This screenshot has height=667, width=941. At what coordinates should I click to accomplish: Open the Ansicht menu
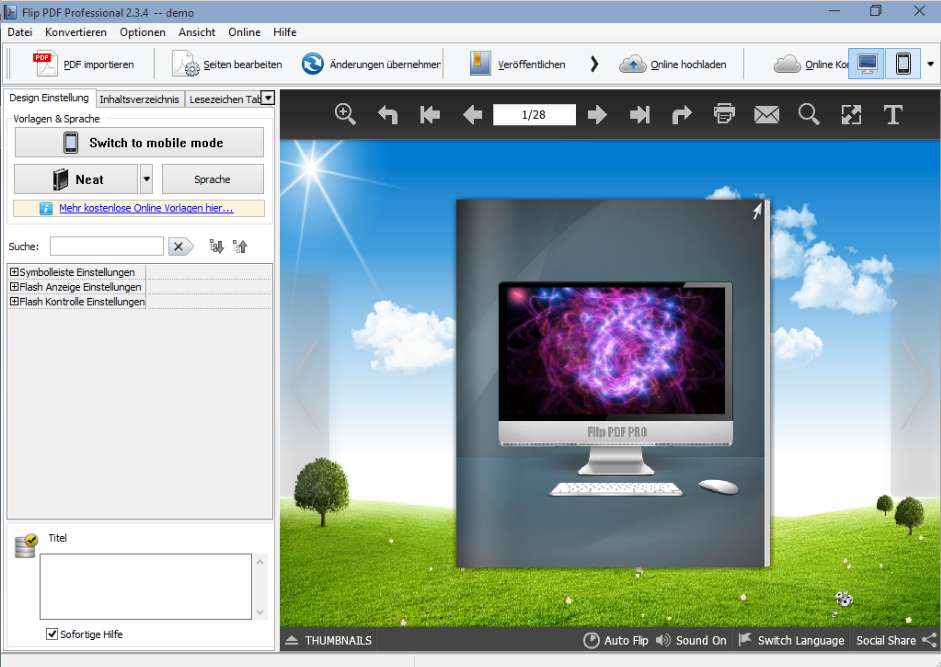(197, 32)
